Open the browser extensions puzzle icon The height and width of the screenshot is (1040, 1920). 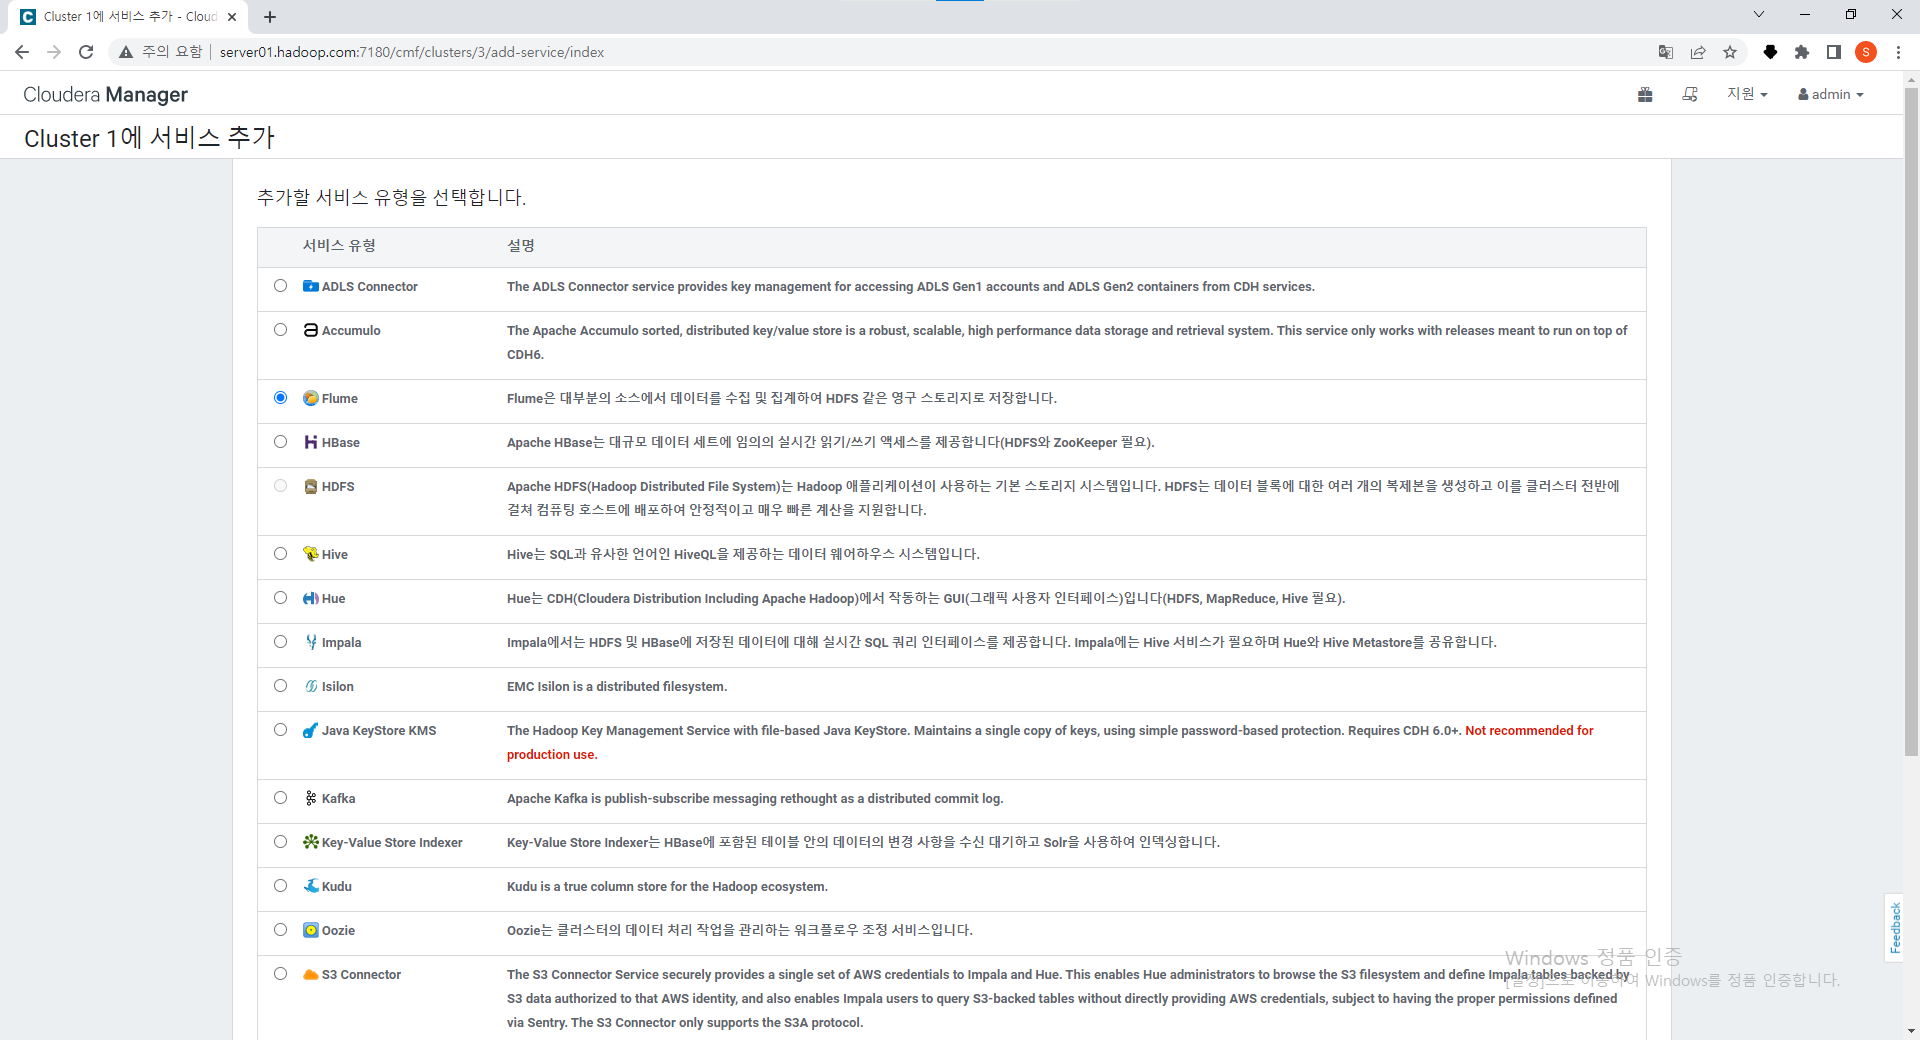point(1802,52)
